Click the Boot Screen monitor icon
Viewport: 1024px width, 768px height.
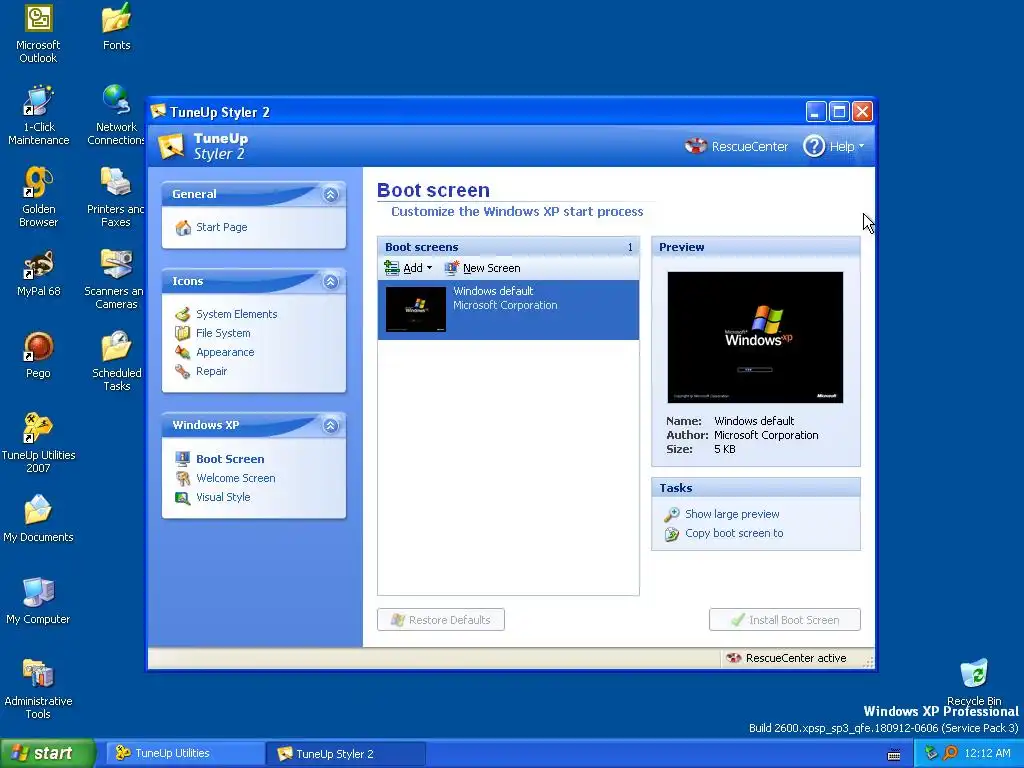[183, 458]
